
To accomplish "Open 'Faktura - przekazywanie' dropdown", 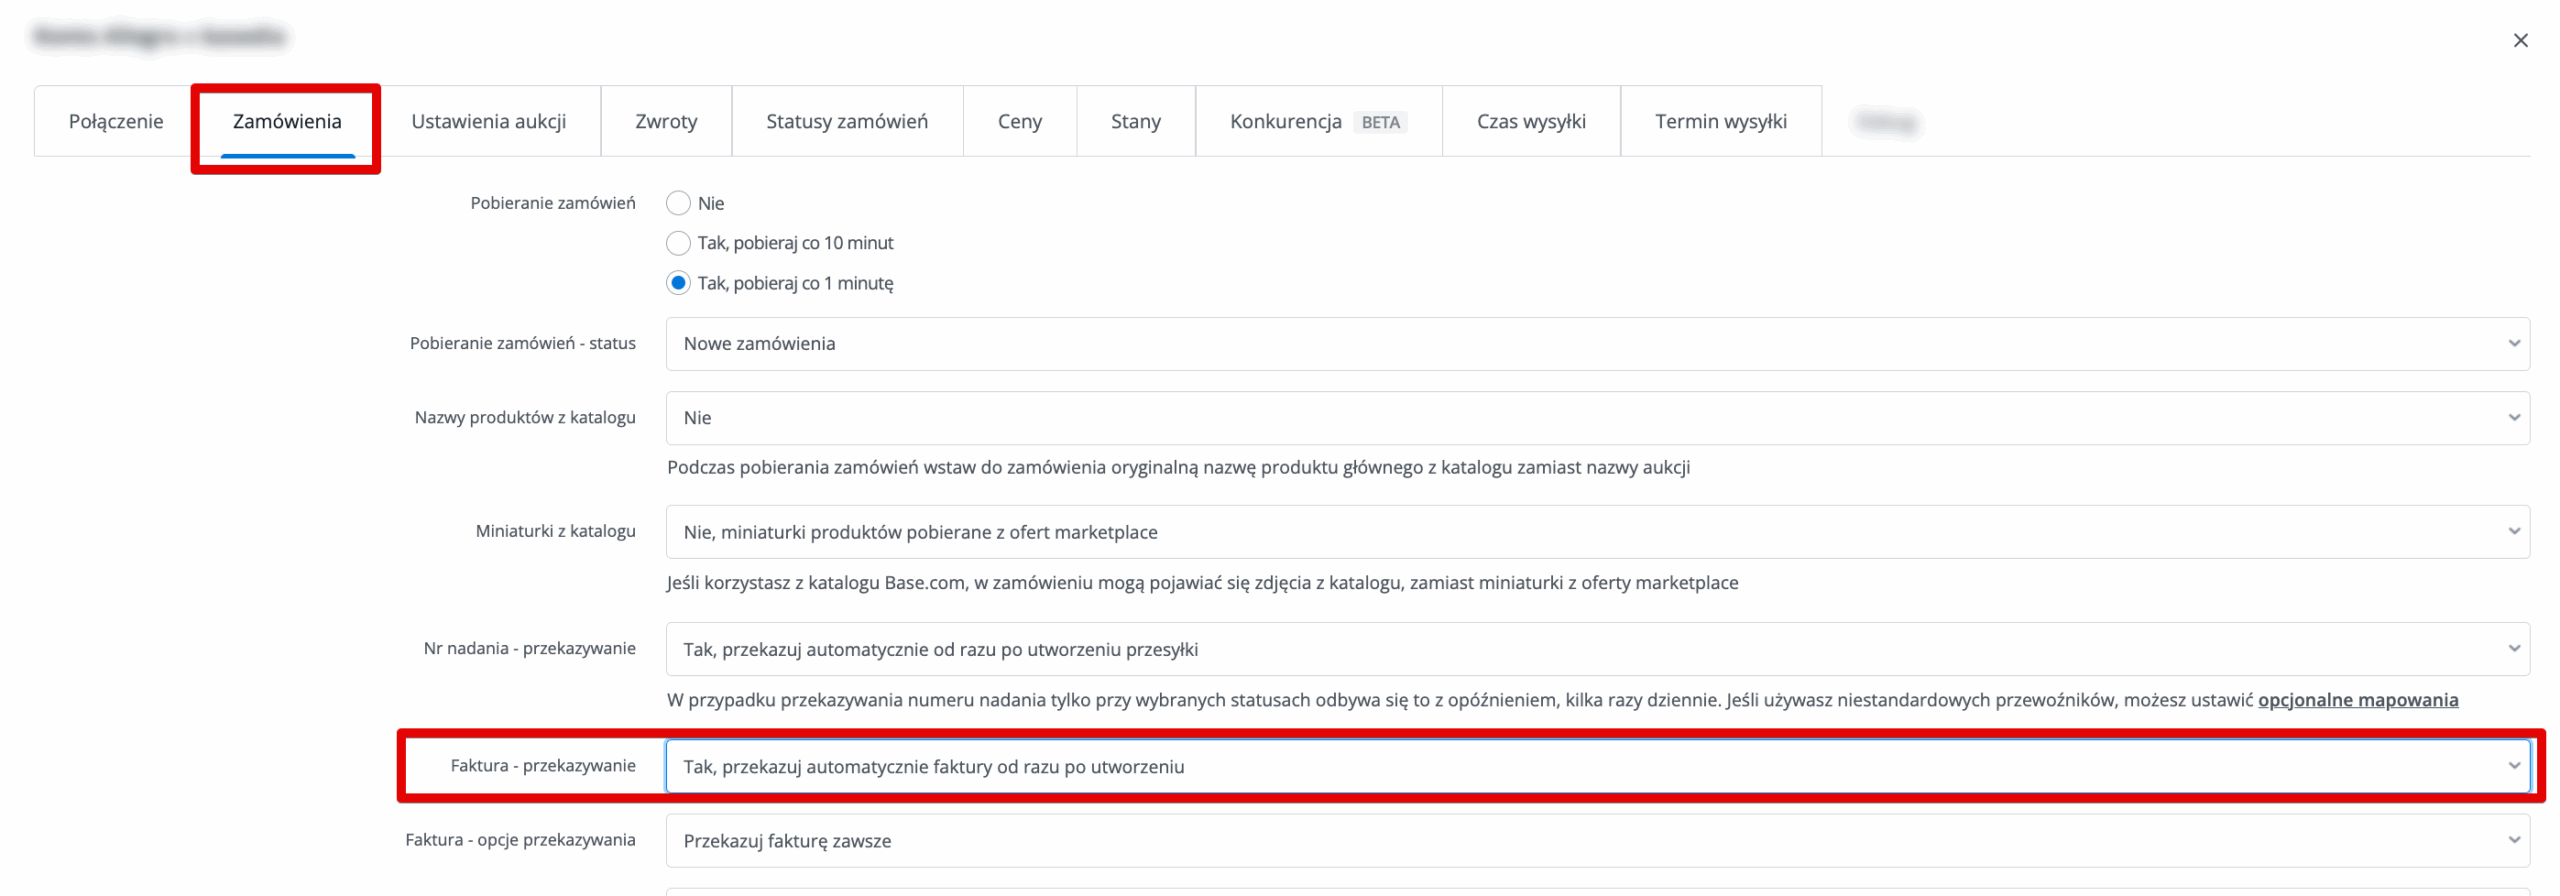I will pos(1596,766).
